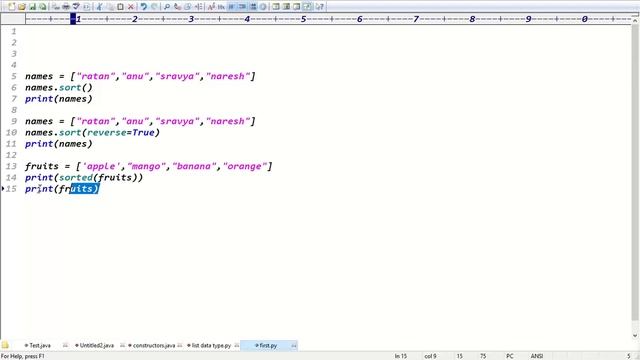Click 'ln 15' in the status bar
This screenshot has width=640, height=360.
(x=400, y=356)
